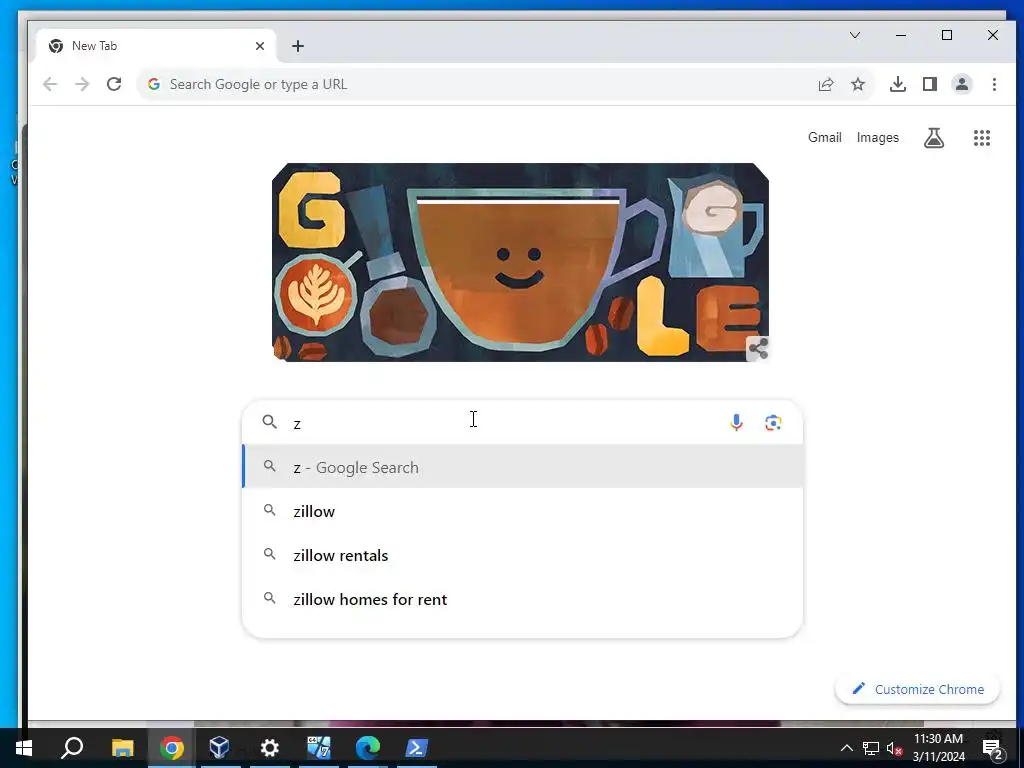Image resolution: width=1024 pixels, height=768 pixels.
Task: Share this page from the address bar
Action: [x=825, y=84]
